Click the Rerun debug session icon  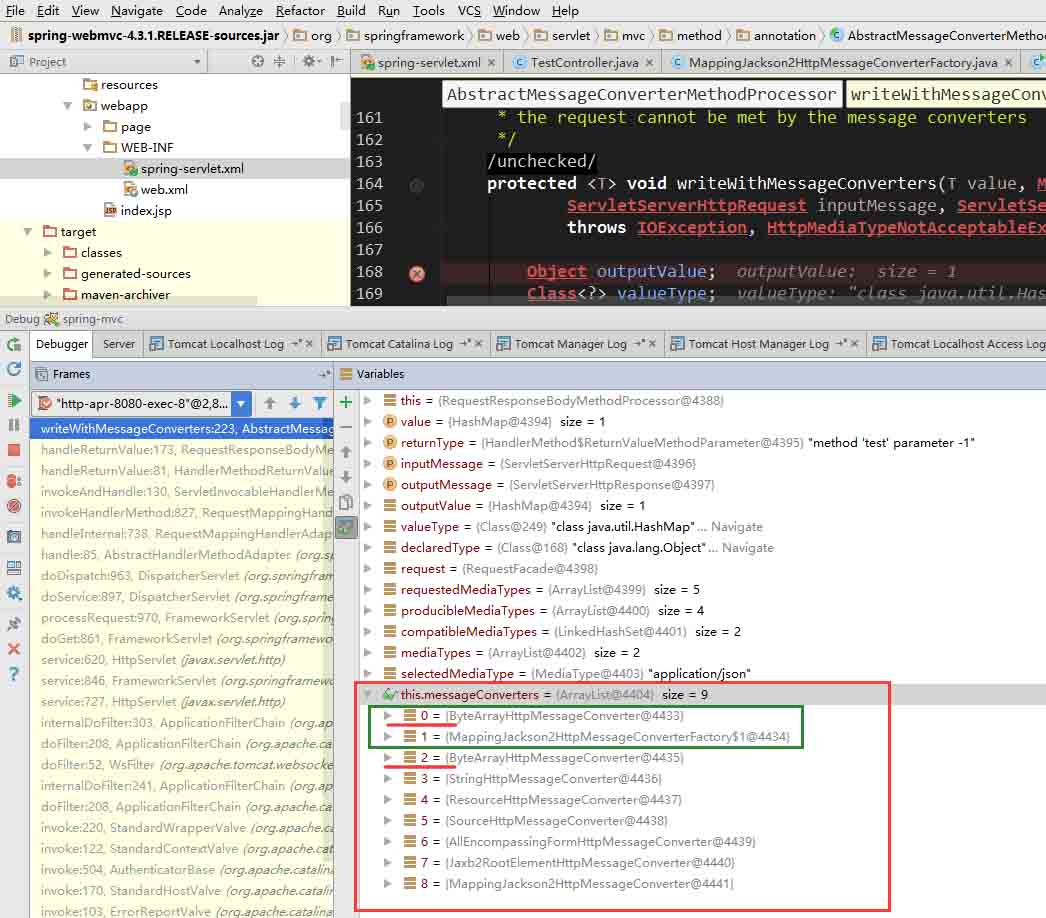pos(14,344)
